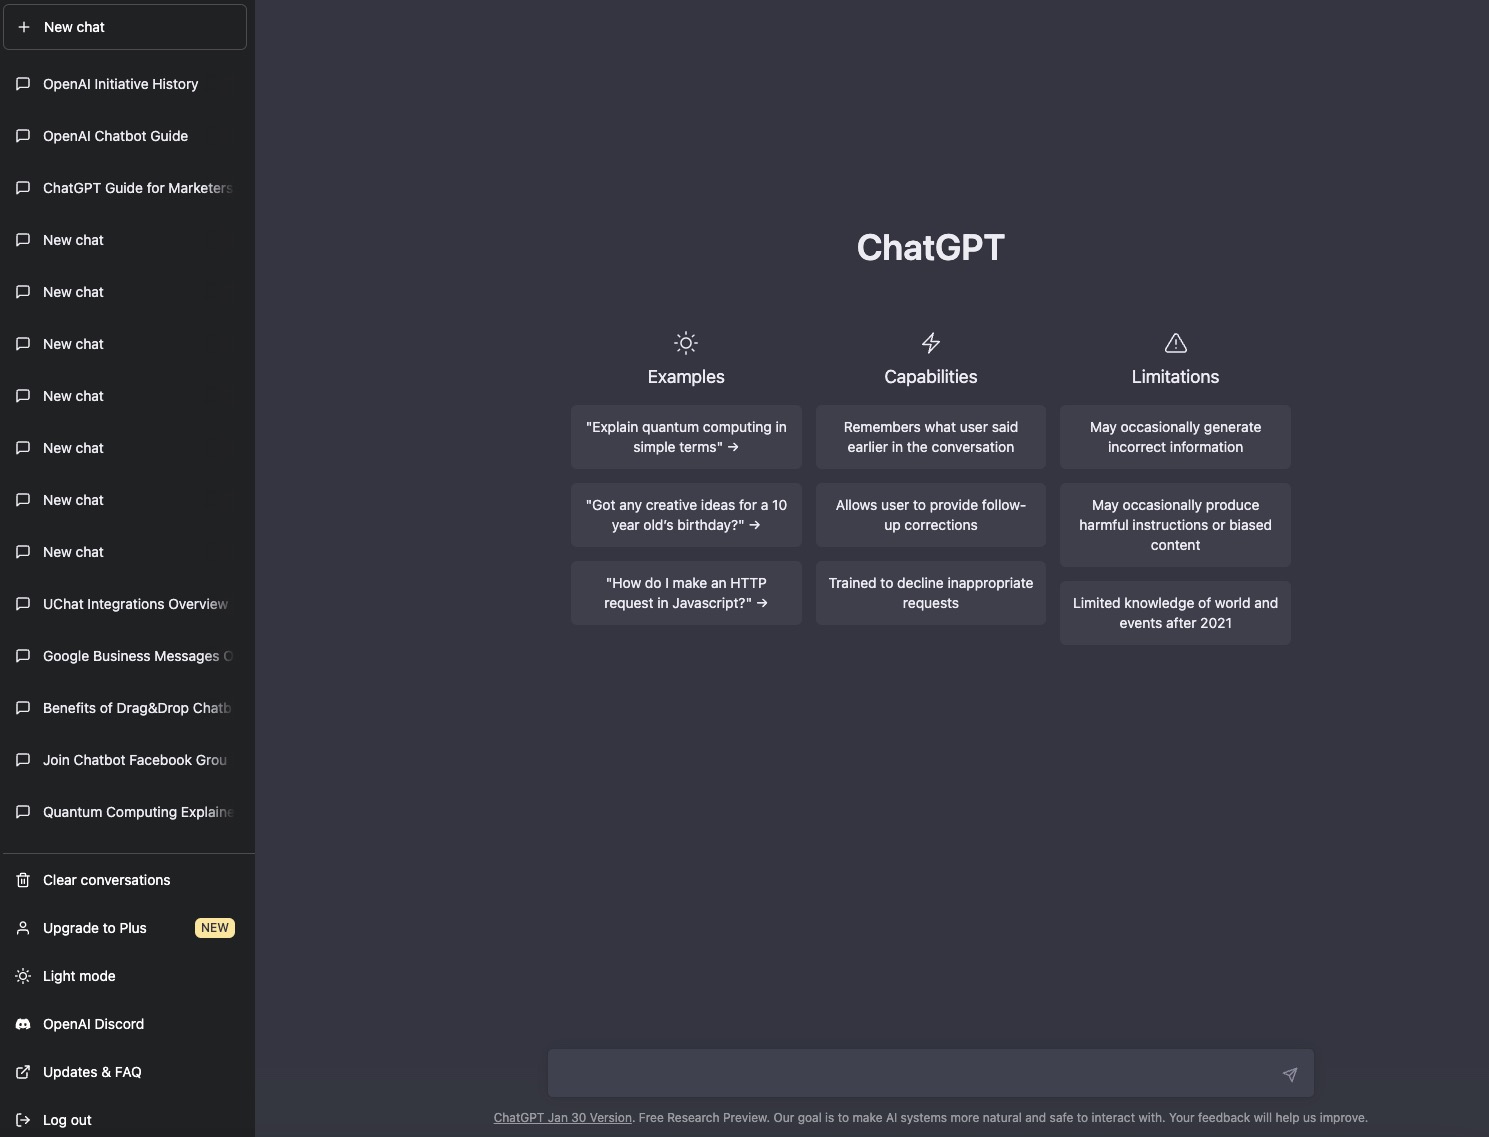Click Upgrade to Plus

93,928
